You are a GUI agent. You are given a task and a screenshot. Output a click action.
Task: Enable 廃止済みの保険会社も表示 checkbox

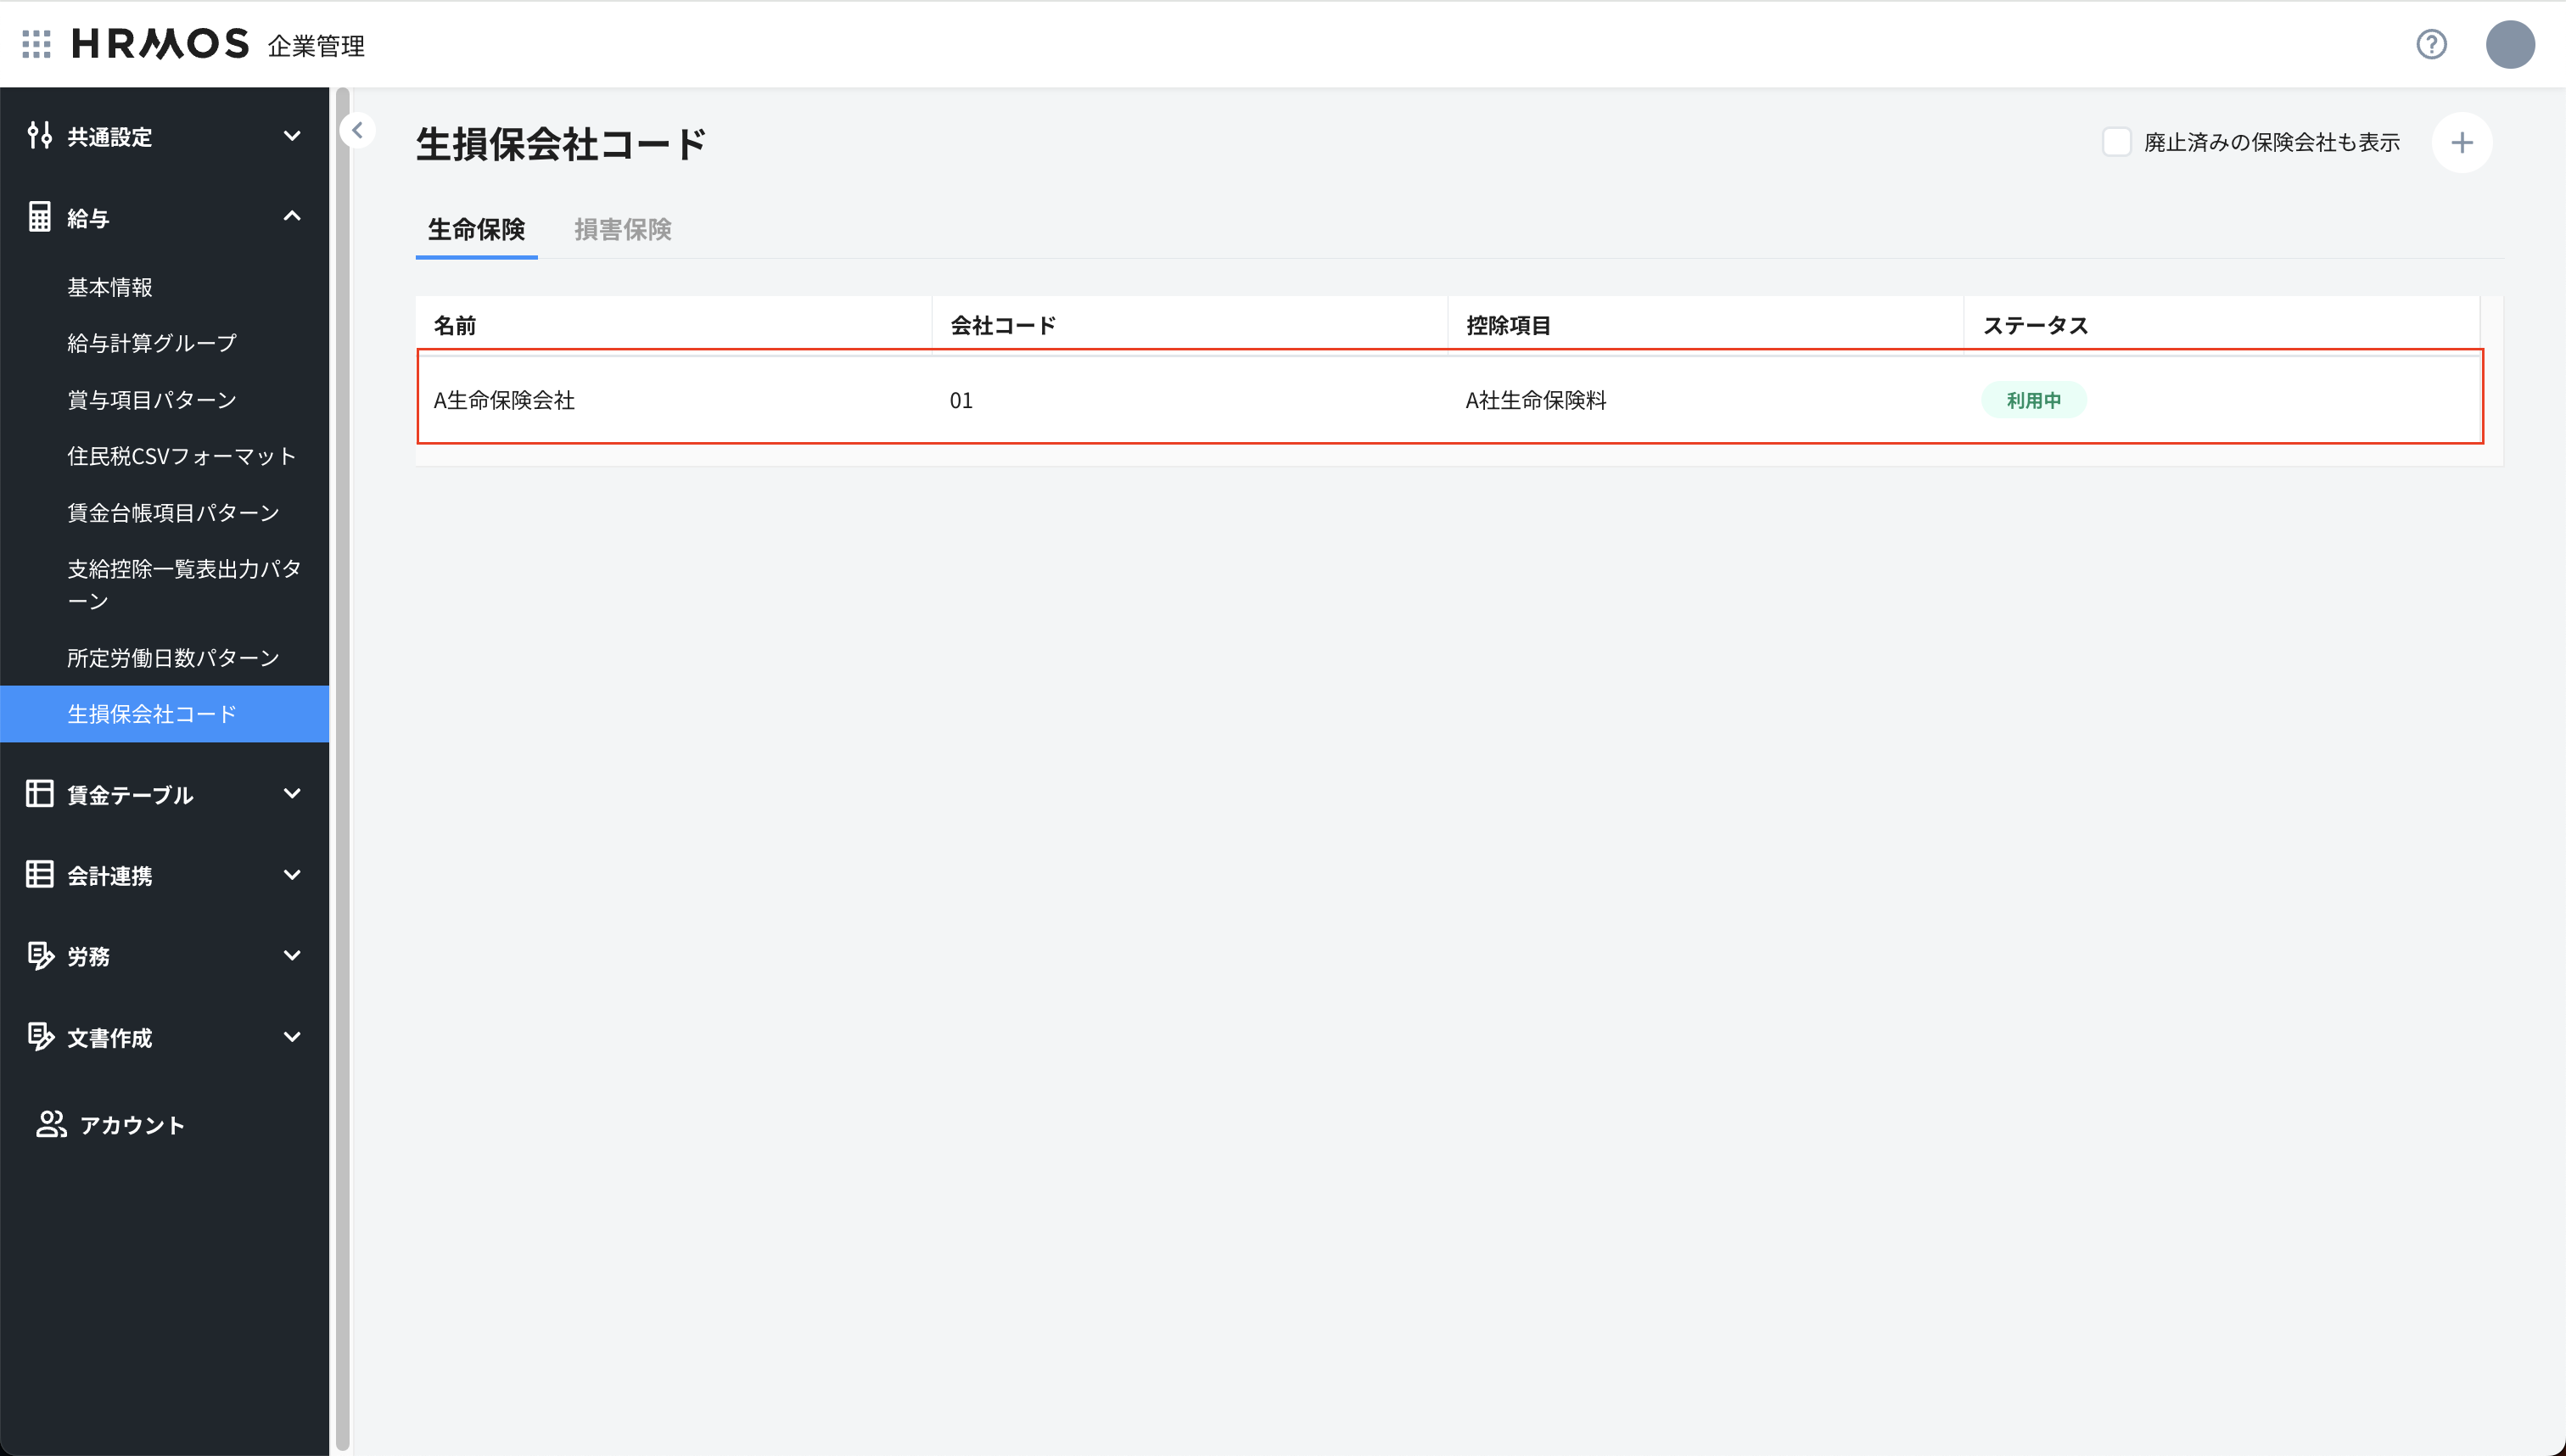point(2117,142)
